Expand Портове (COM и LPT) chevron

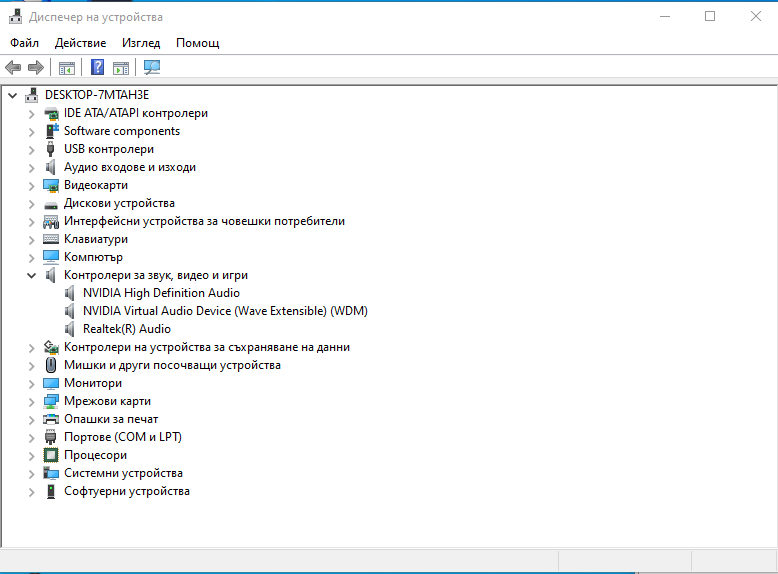point(31,438)
